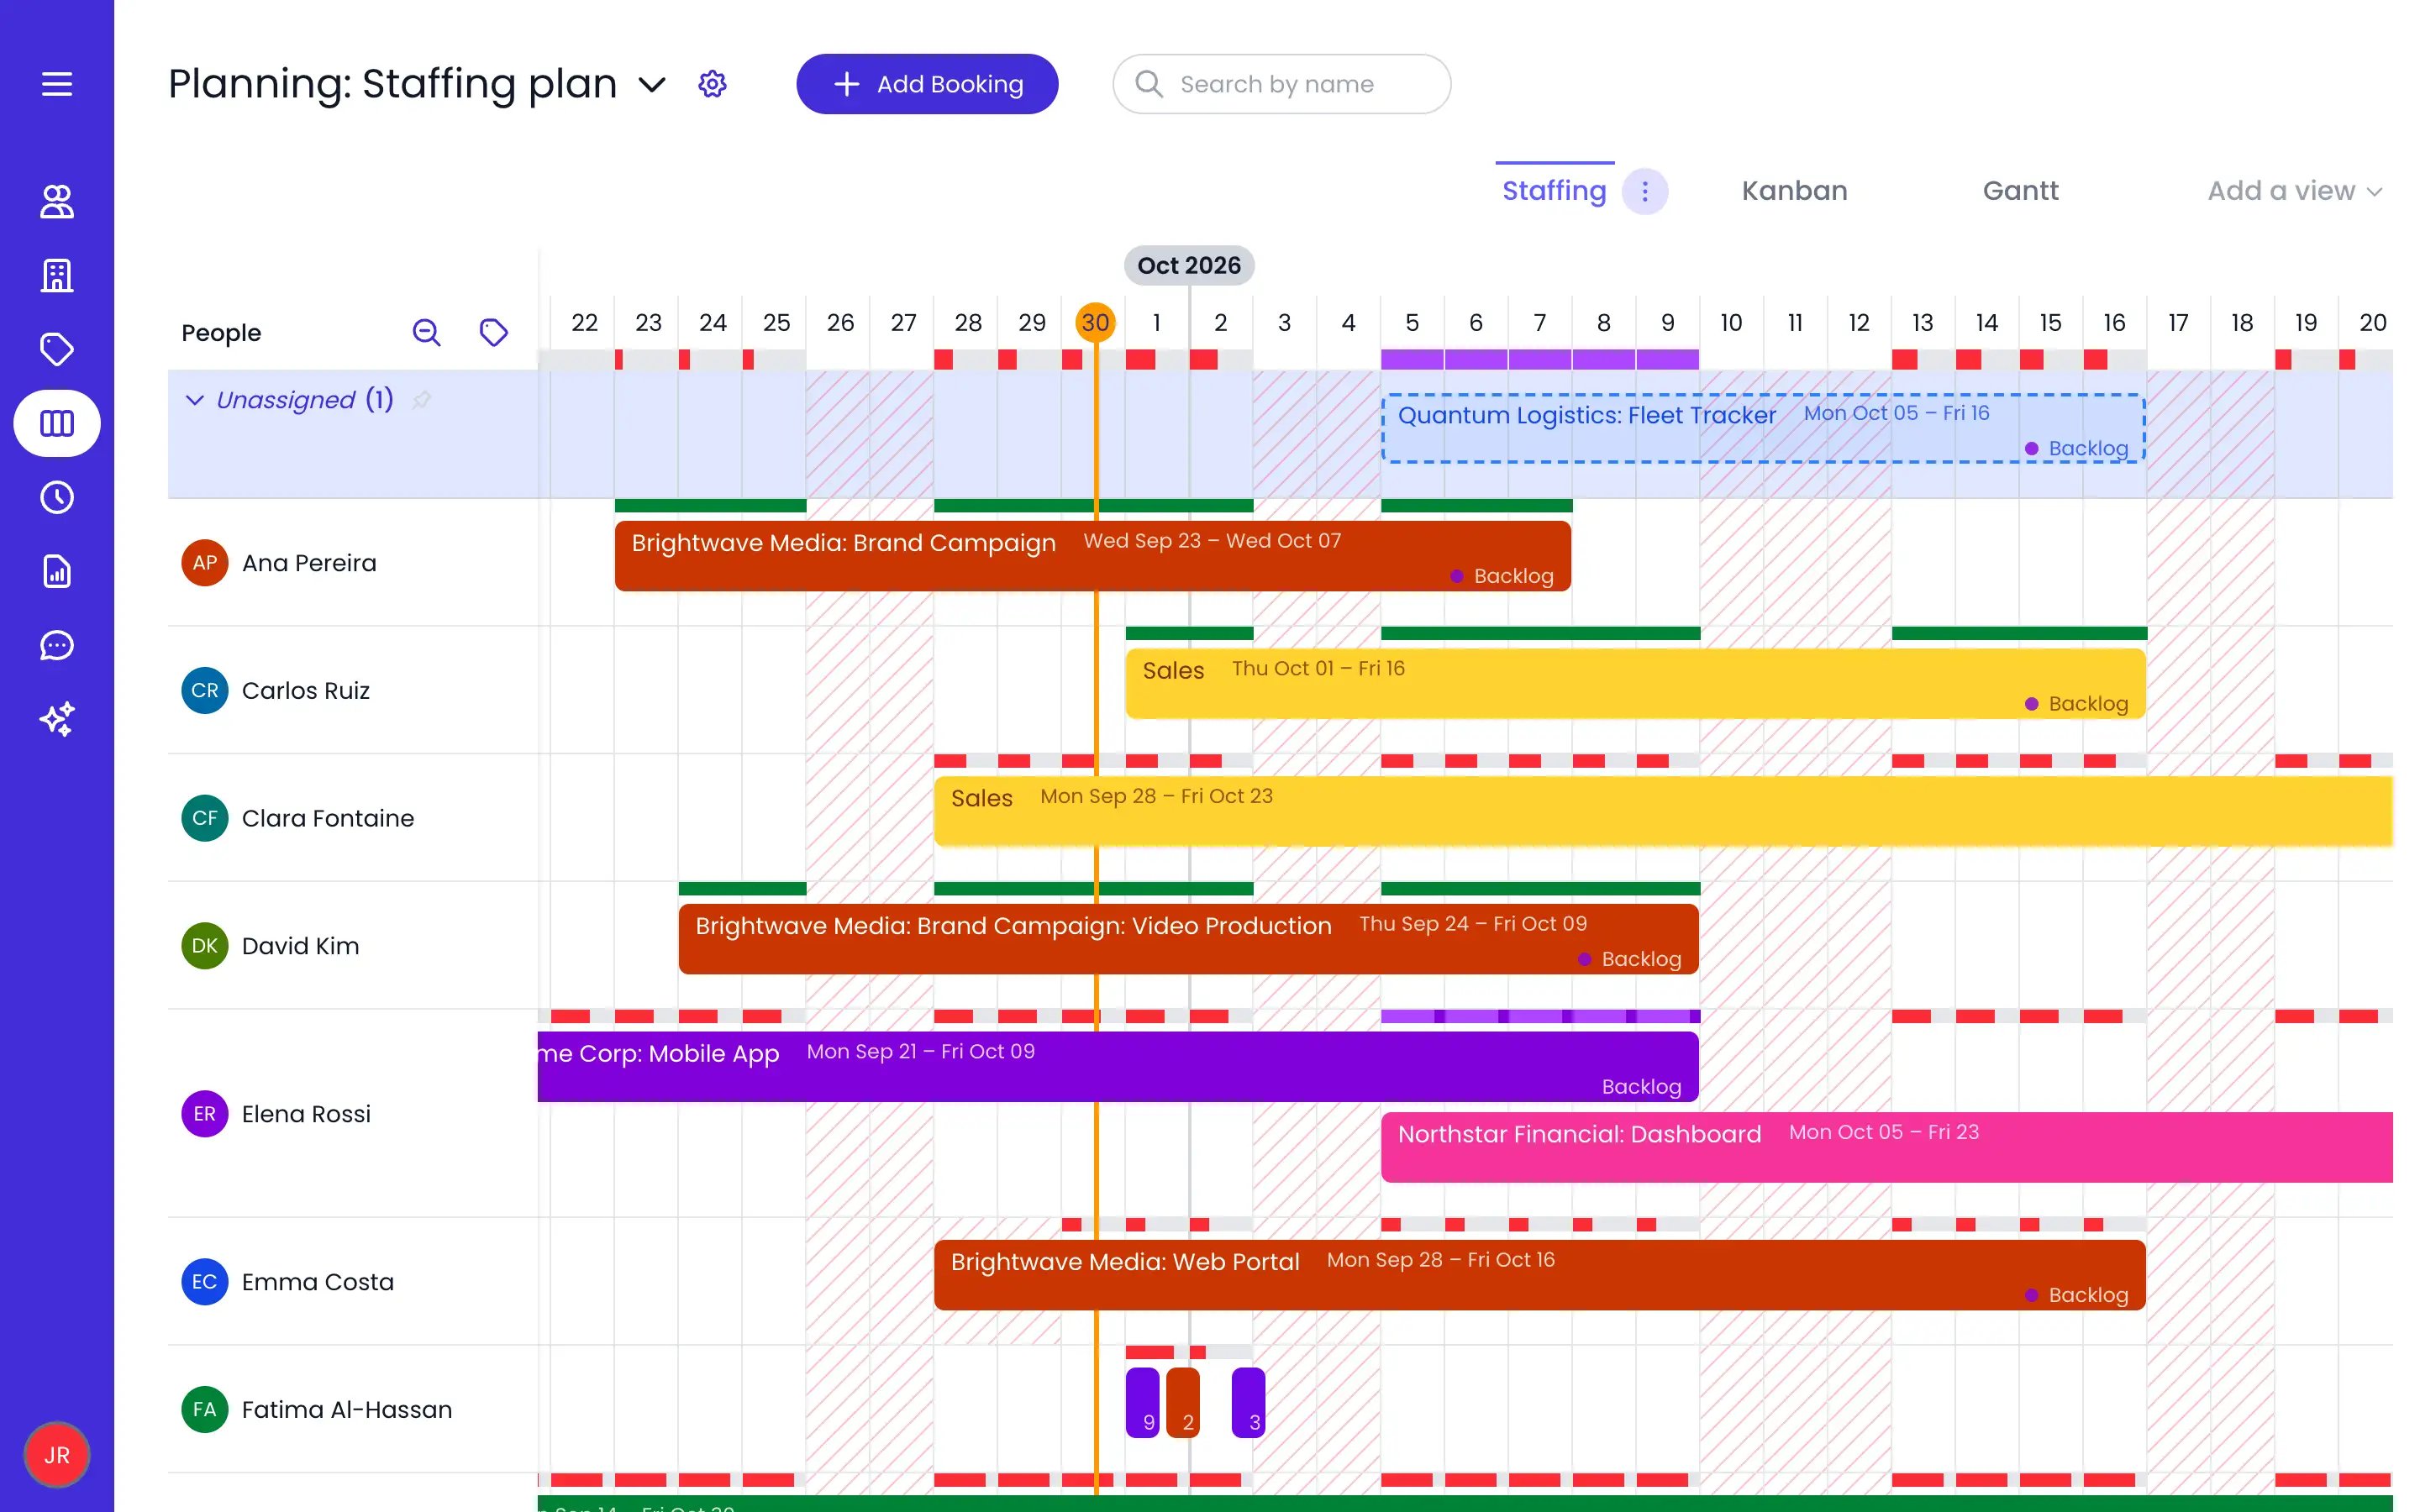
Task: Open the Tags icon in sidebar
Action: [57, 349]
